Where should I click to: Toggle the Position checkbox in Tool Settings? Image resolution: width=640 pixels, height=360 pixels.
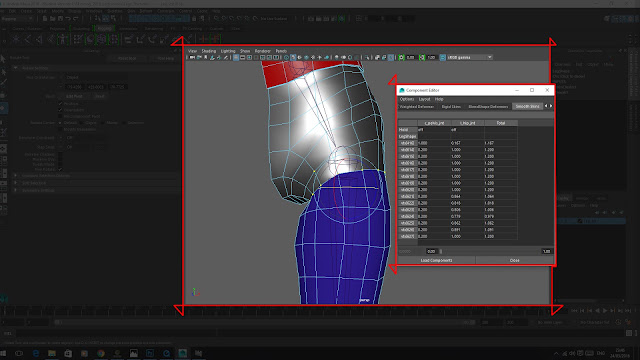tap(60, 104)
